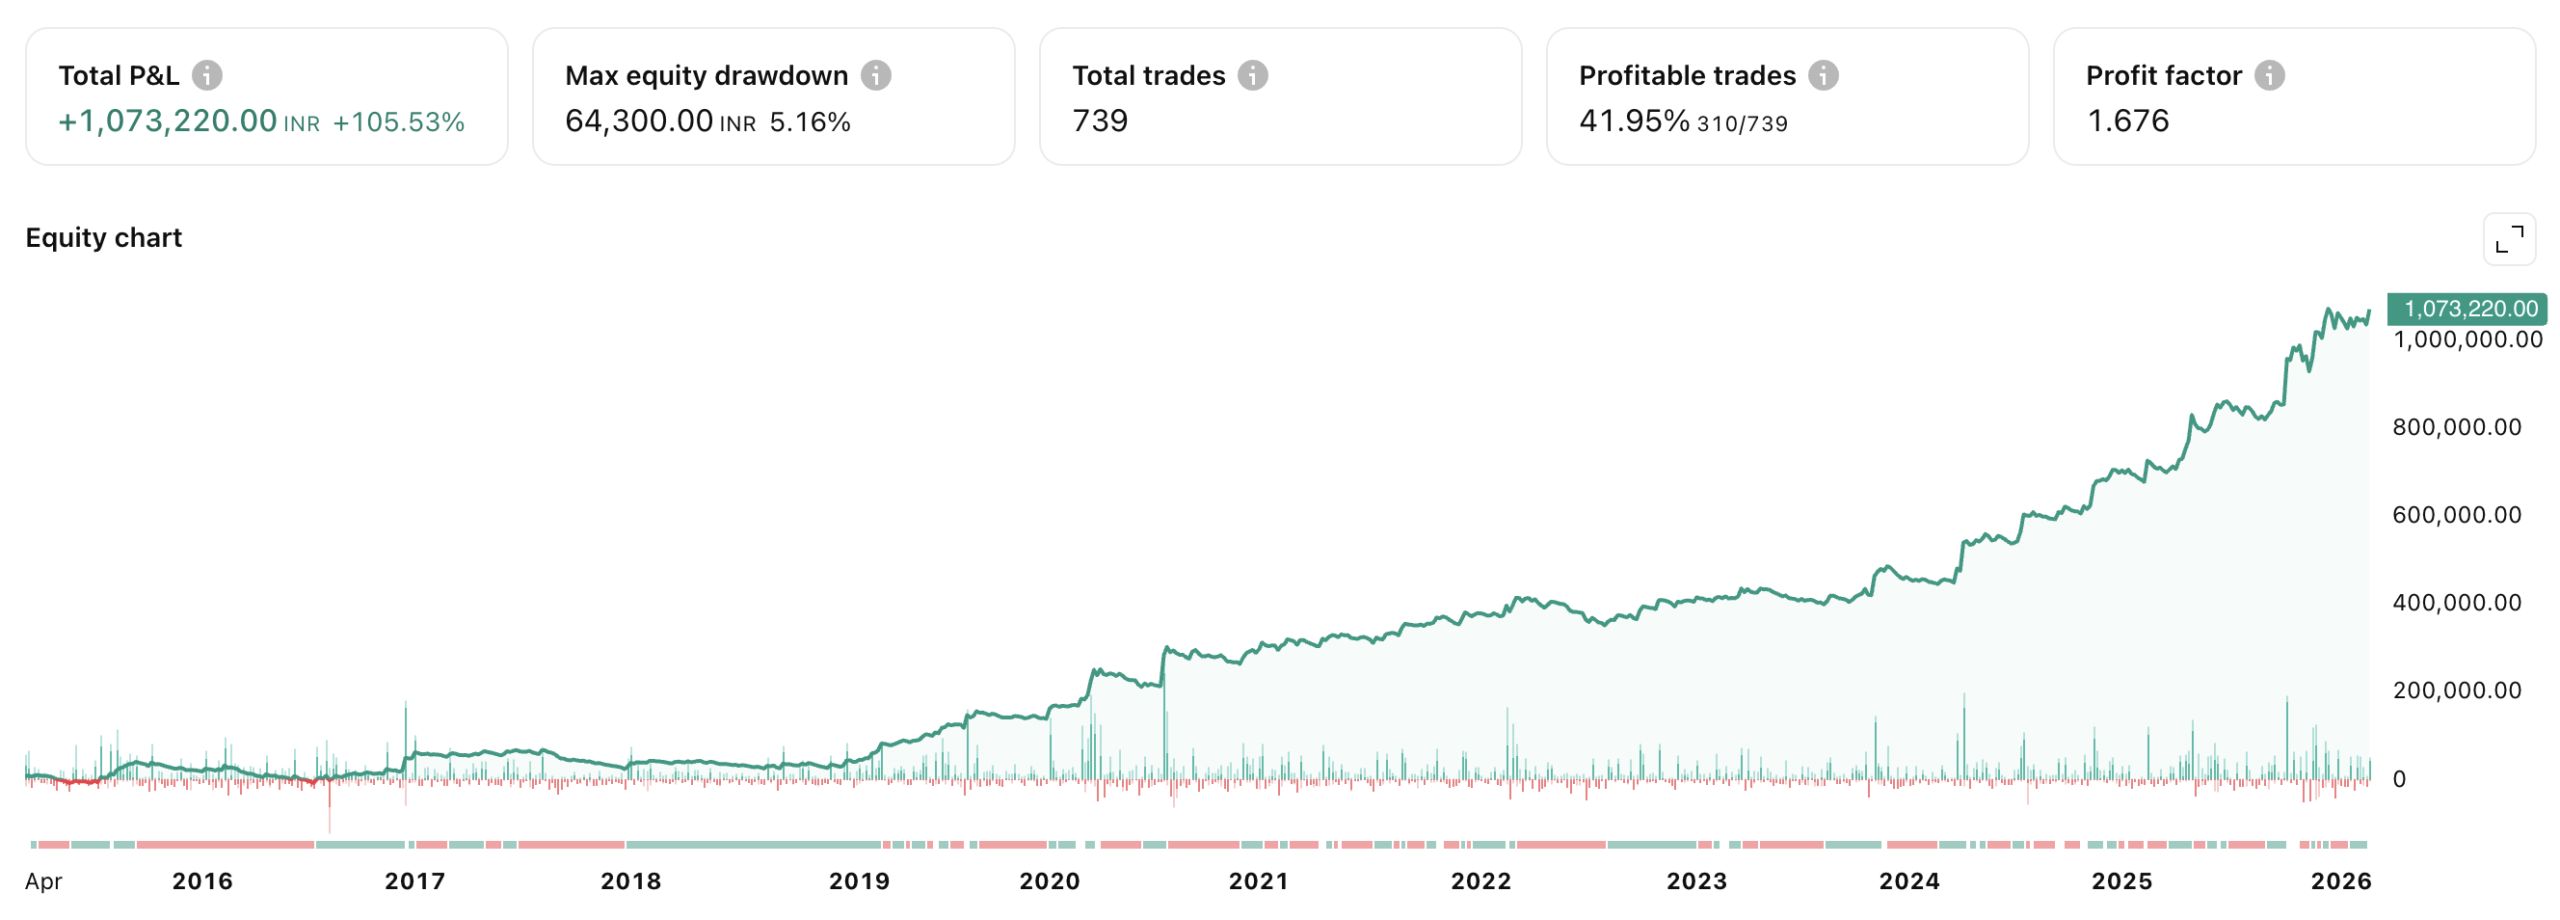Click the Profitable trades info icon
Viewport: 2560px width, 920px height.
1822,74
